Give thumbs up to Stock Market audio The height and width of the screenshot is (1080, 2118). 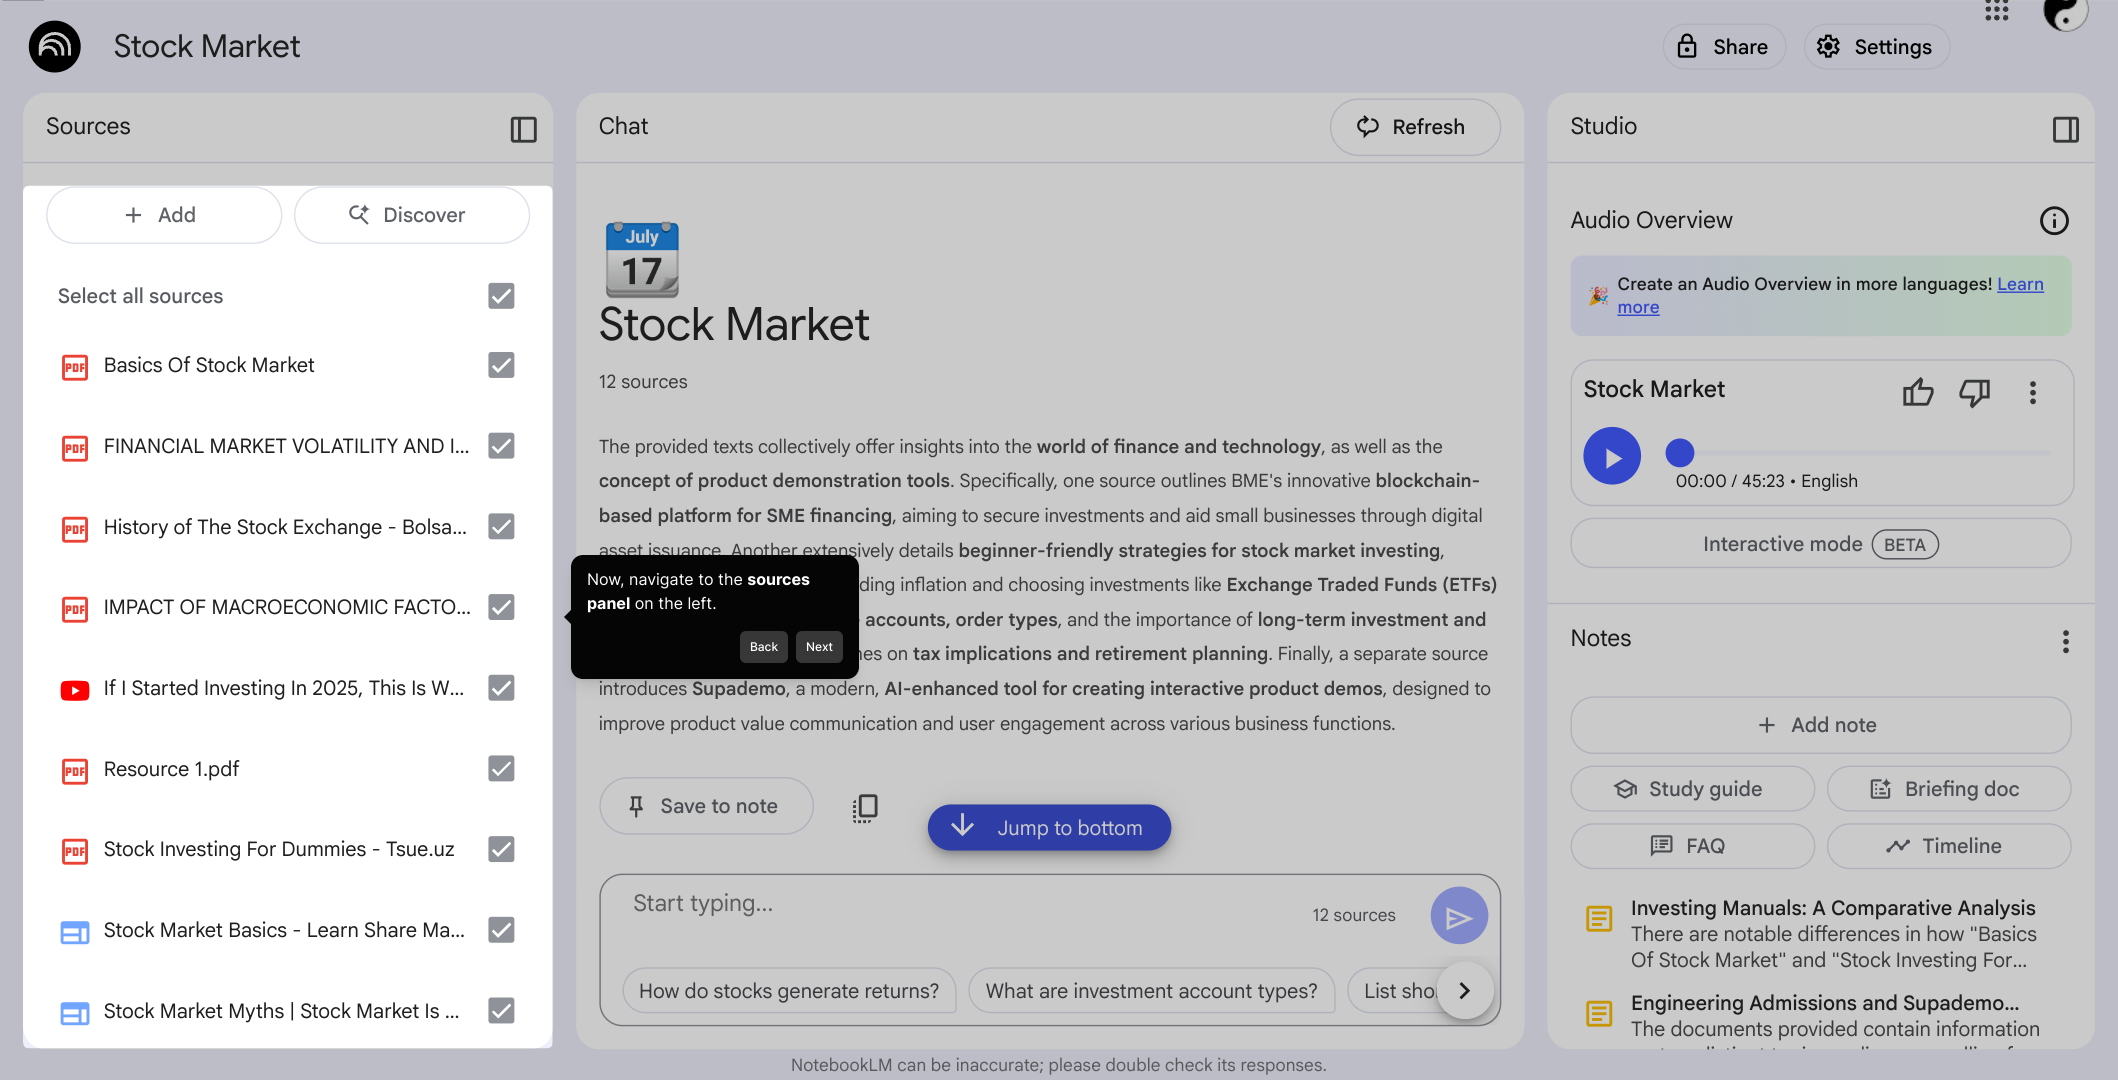(x=1918, y=392)
